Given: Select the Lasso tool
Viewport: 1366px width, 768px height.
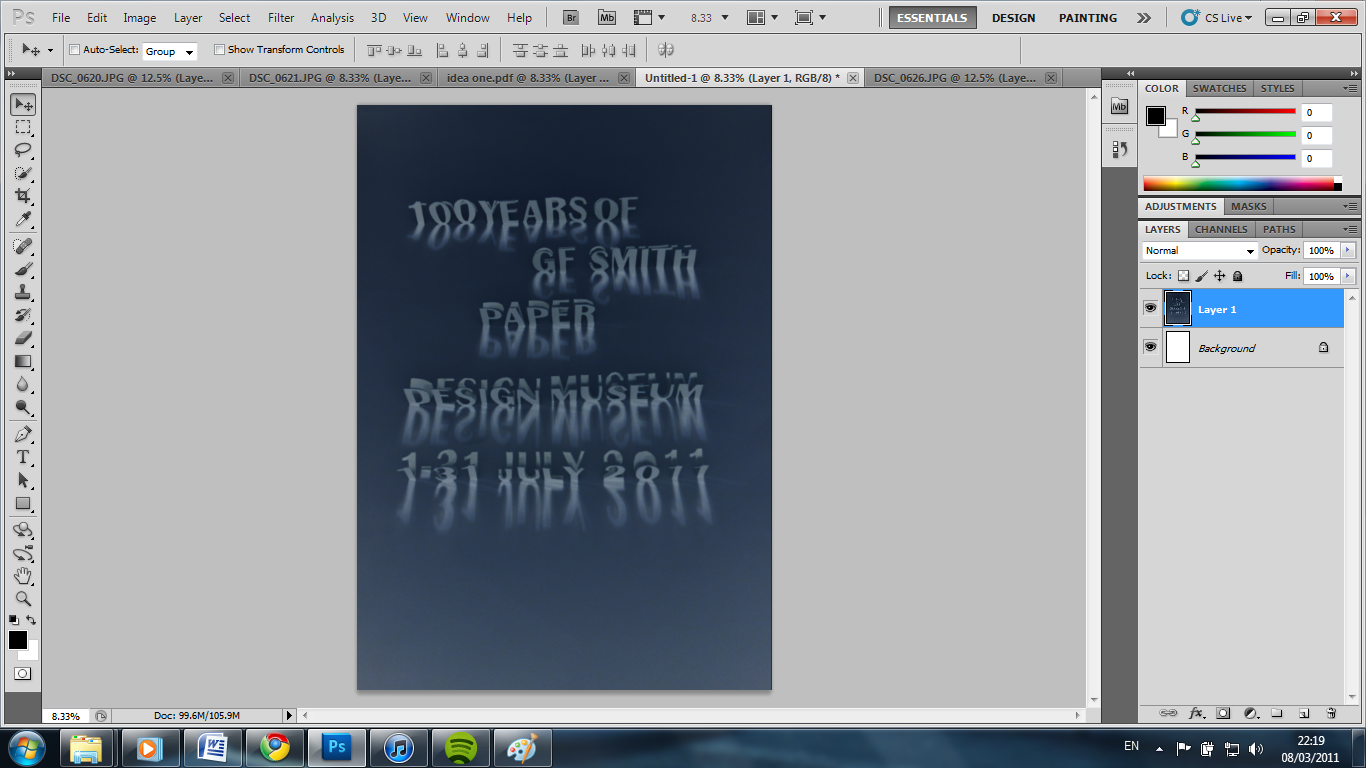Looking at the screenshot, I should coord(23,150).
